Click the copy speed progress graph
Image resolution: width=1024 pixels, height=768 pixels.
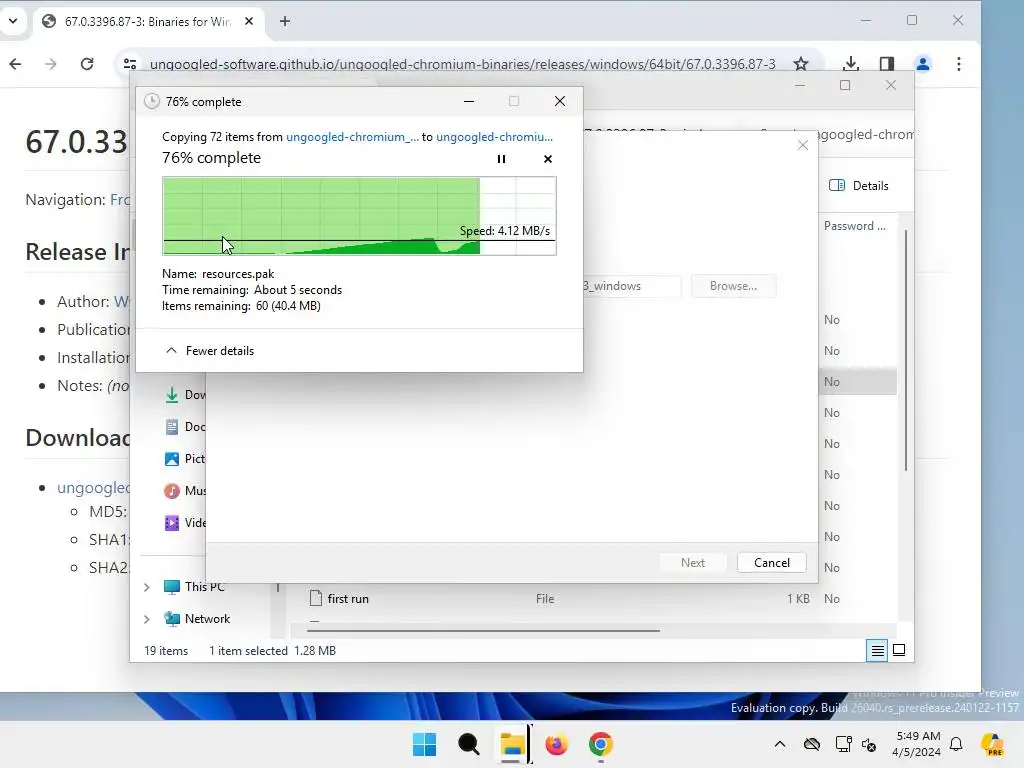point(359,216)
